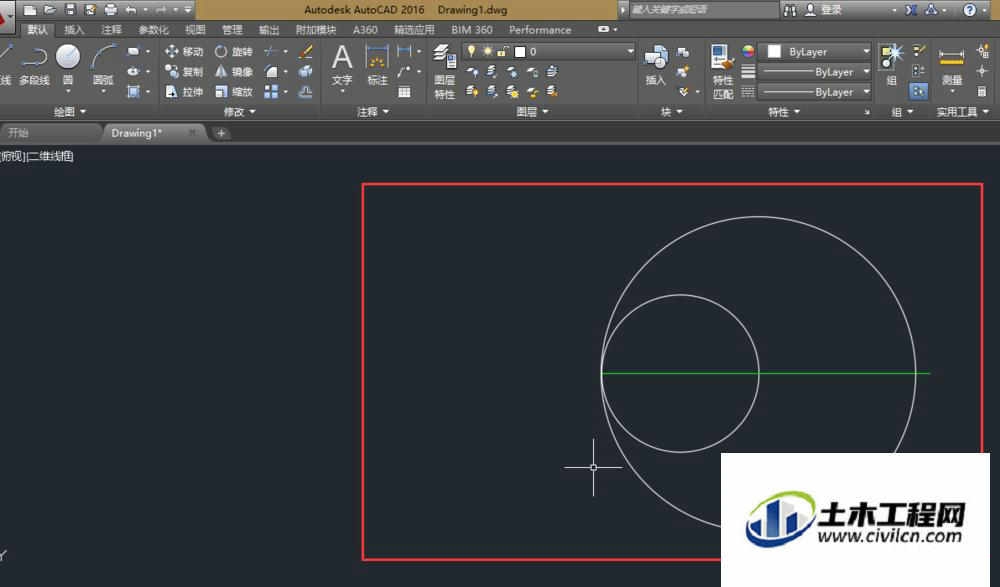Click the Fillet tool icon

(x=271, y=71)
